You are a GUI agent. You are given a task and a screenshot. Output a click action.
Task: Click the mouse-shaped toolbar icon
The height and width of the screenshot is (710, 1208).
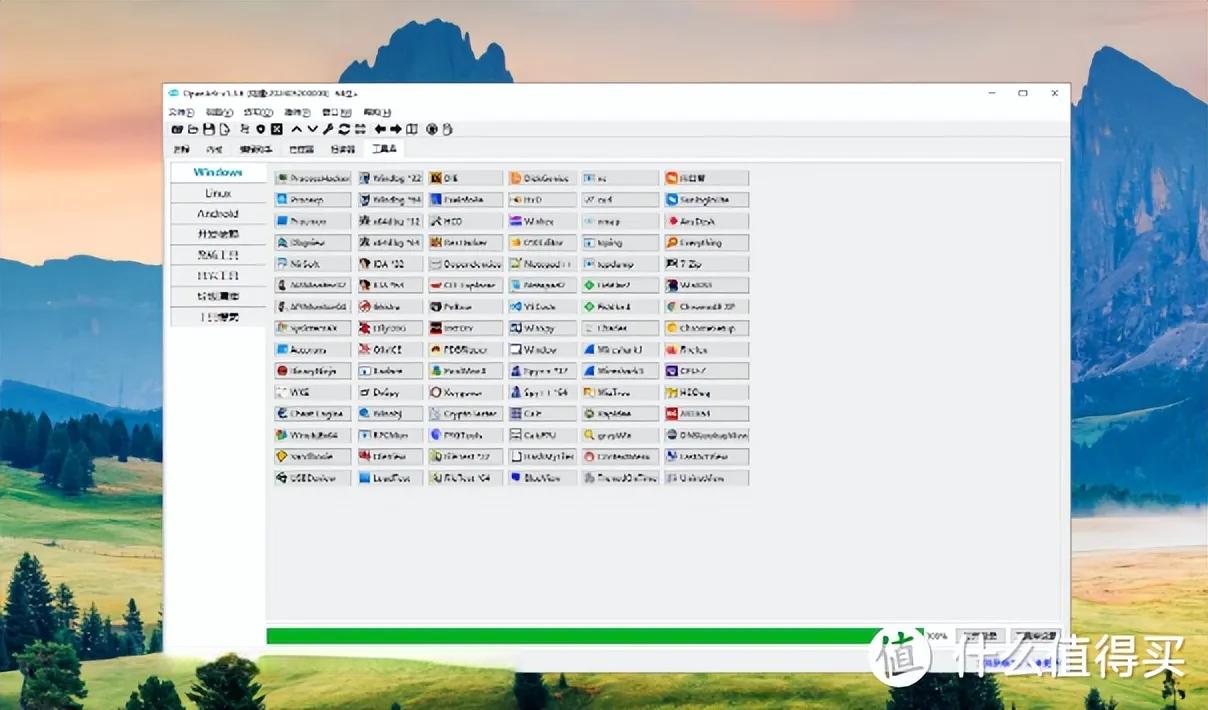pyautogui.click(x=448, y=129)
